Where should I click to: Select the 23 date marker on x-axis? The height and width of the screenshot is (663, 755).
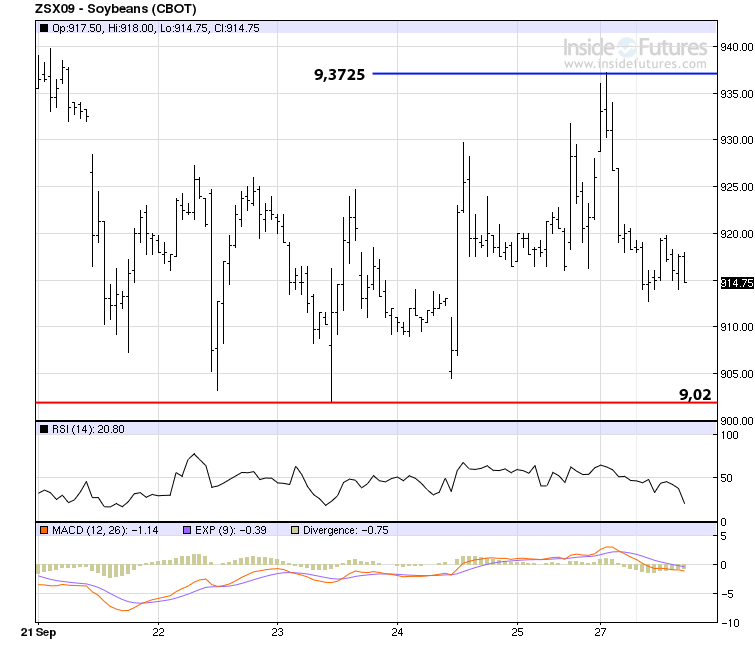tap(278, 633)
